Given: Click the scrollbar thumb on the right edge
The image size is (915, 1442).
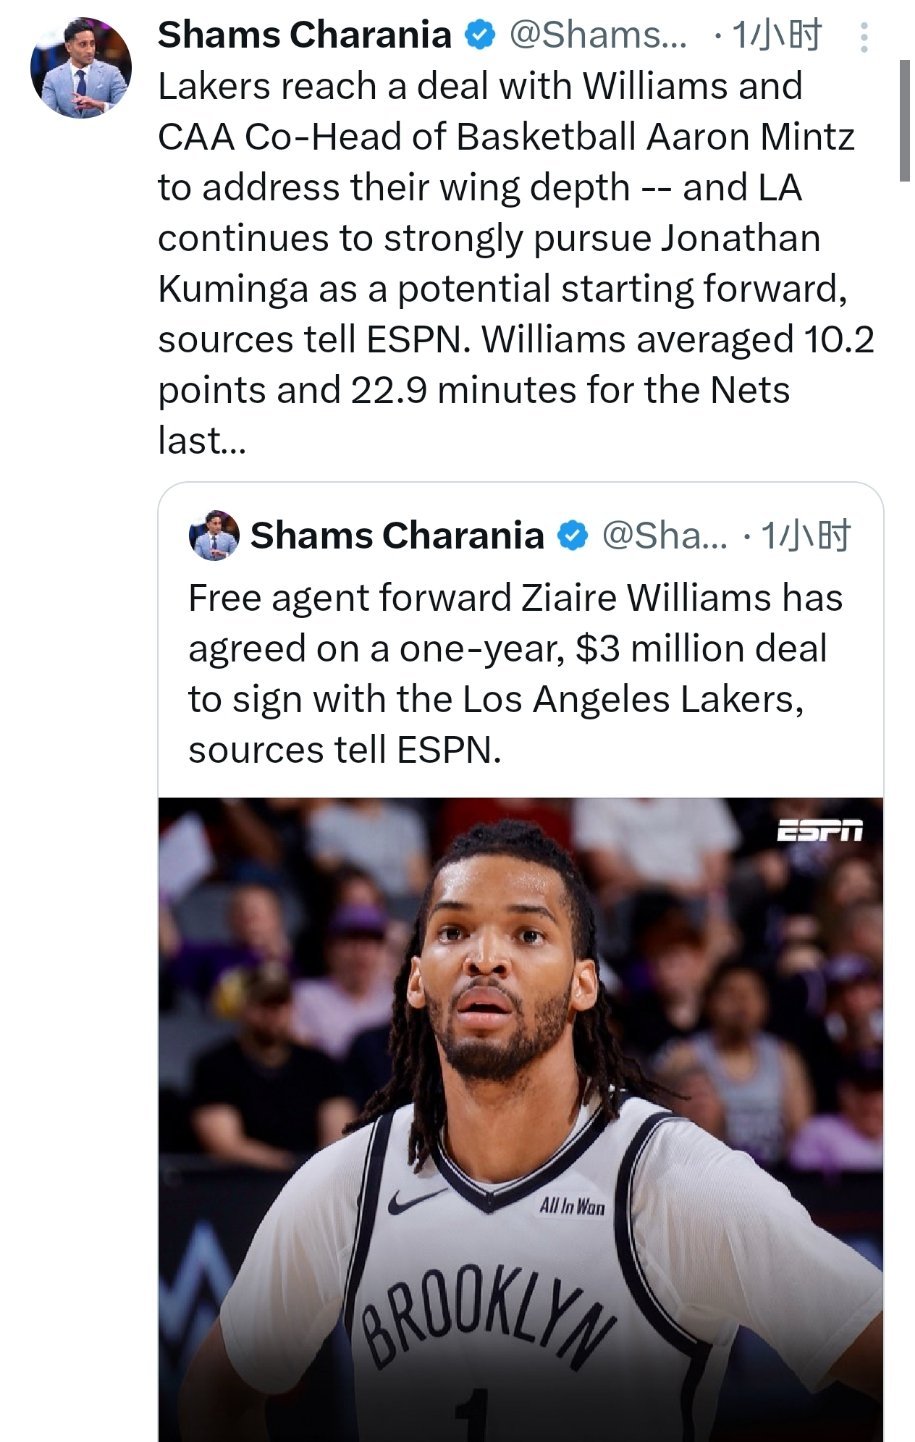Looking at the screenshot, I should click(904, 120).
